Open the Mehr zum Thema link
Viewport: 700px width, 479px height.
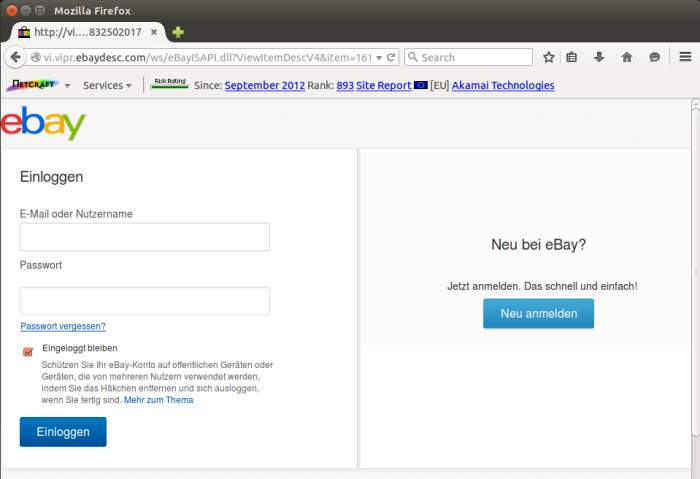[x=158, y=400]
